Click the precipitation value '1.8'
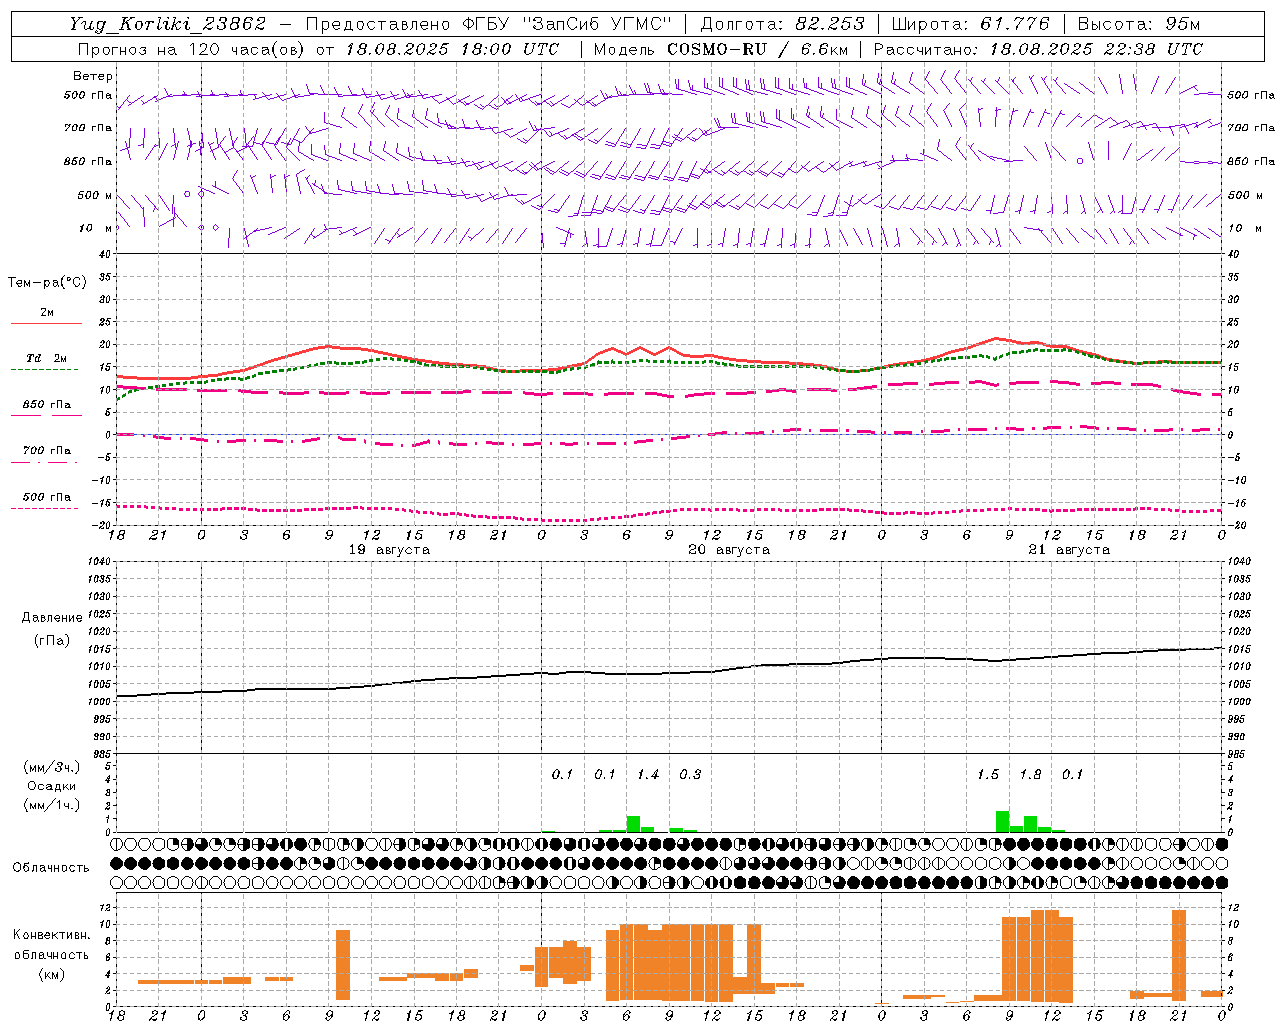The width and height of the screenshot is (1280, 1024). 1030,775
